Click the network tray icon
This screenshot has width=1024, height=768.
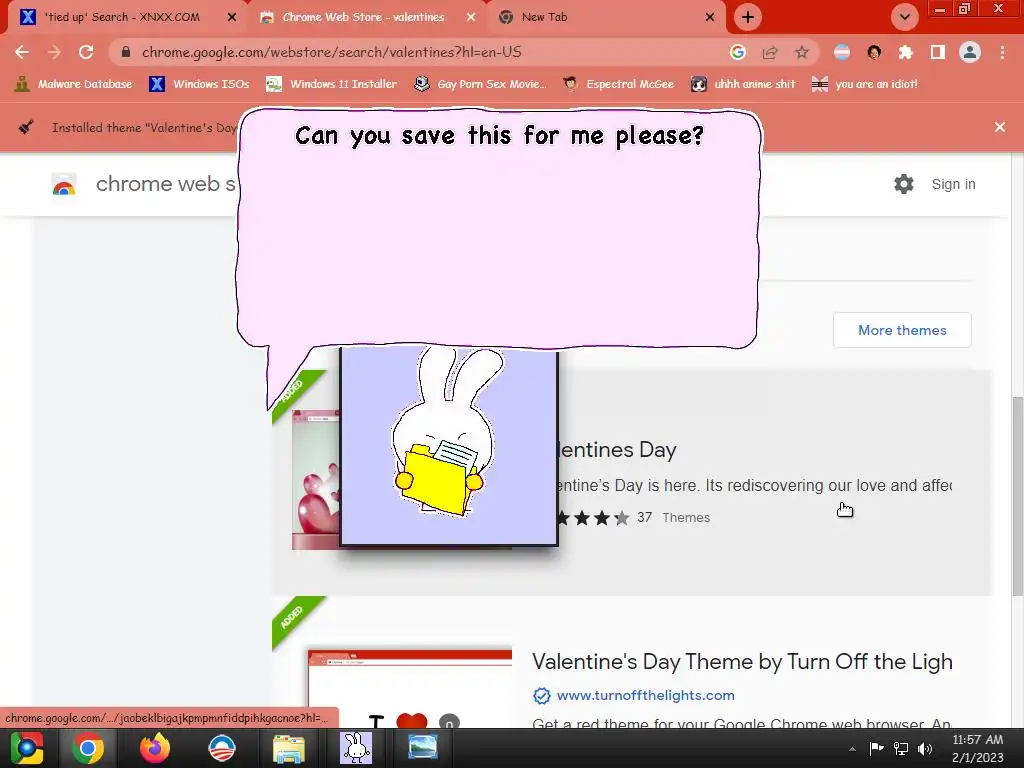click(901, 748)
